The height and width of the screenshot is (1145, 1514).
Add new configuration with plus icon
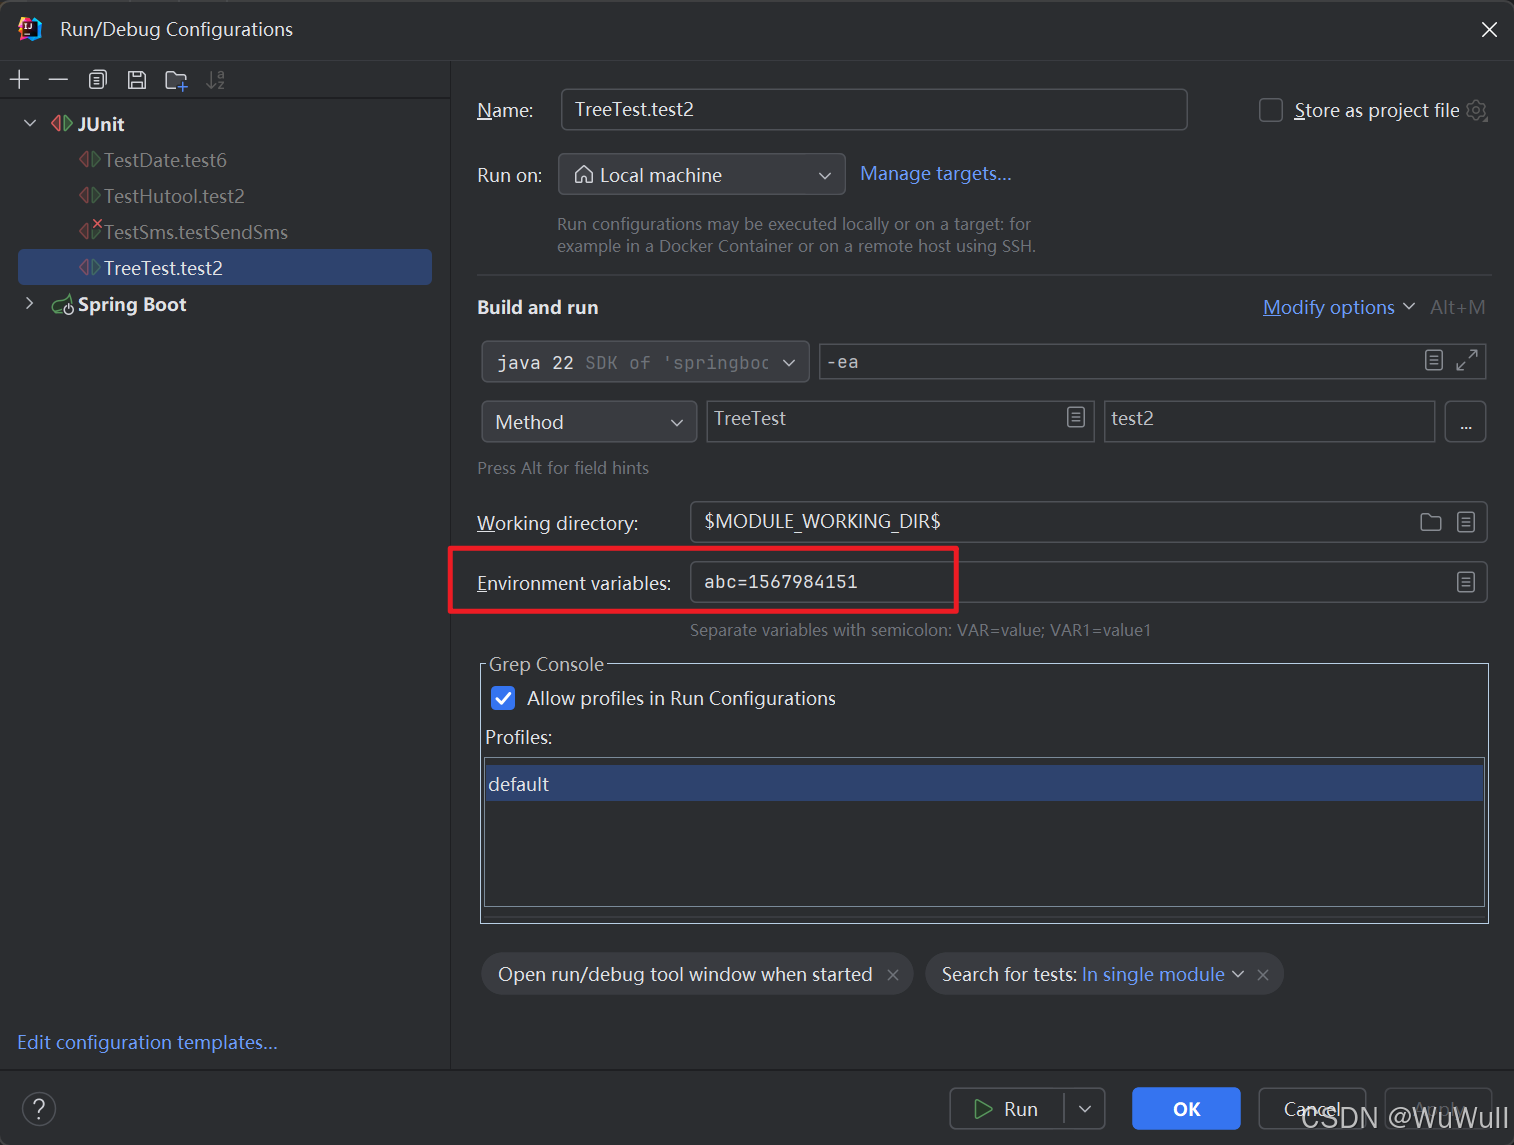[19, 80]
